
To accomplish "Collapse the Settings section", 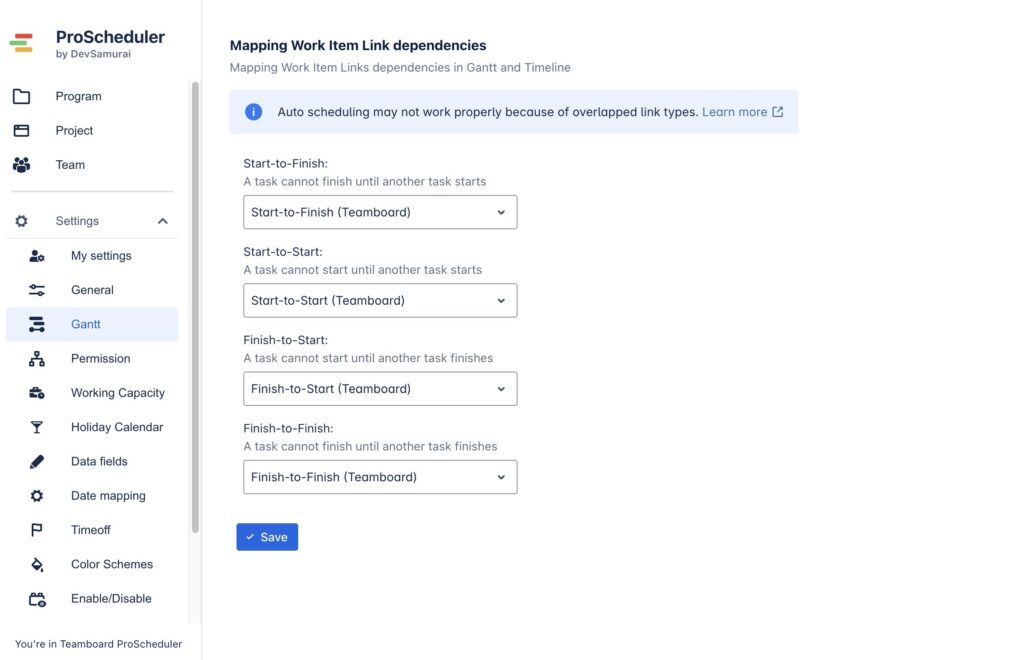I will point(162,220).
